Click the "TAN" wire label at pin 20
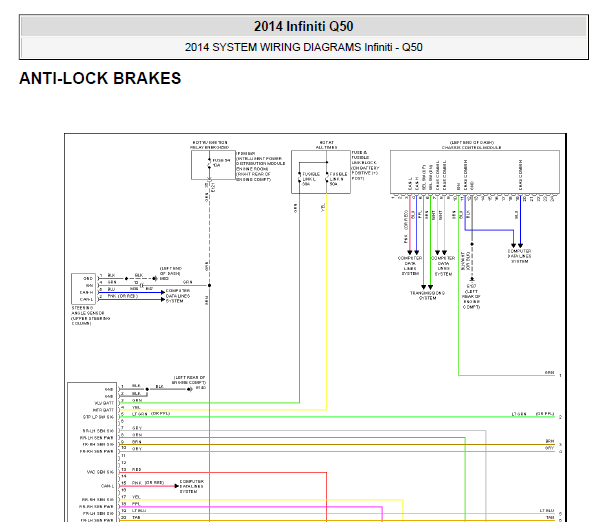 (136, 518)
